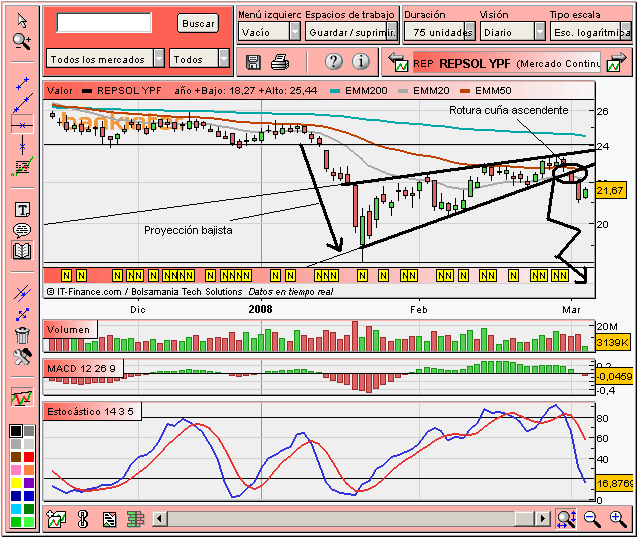Image resolution: width=639 pixels, height=539 pixels.
Task: Select the text label tool
Action: click(22, 210)
